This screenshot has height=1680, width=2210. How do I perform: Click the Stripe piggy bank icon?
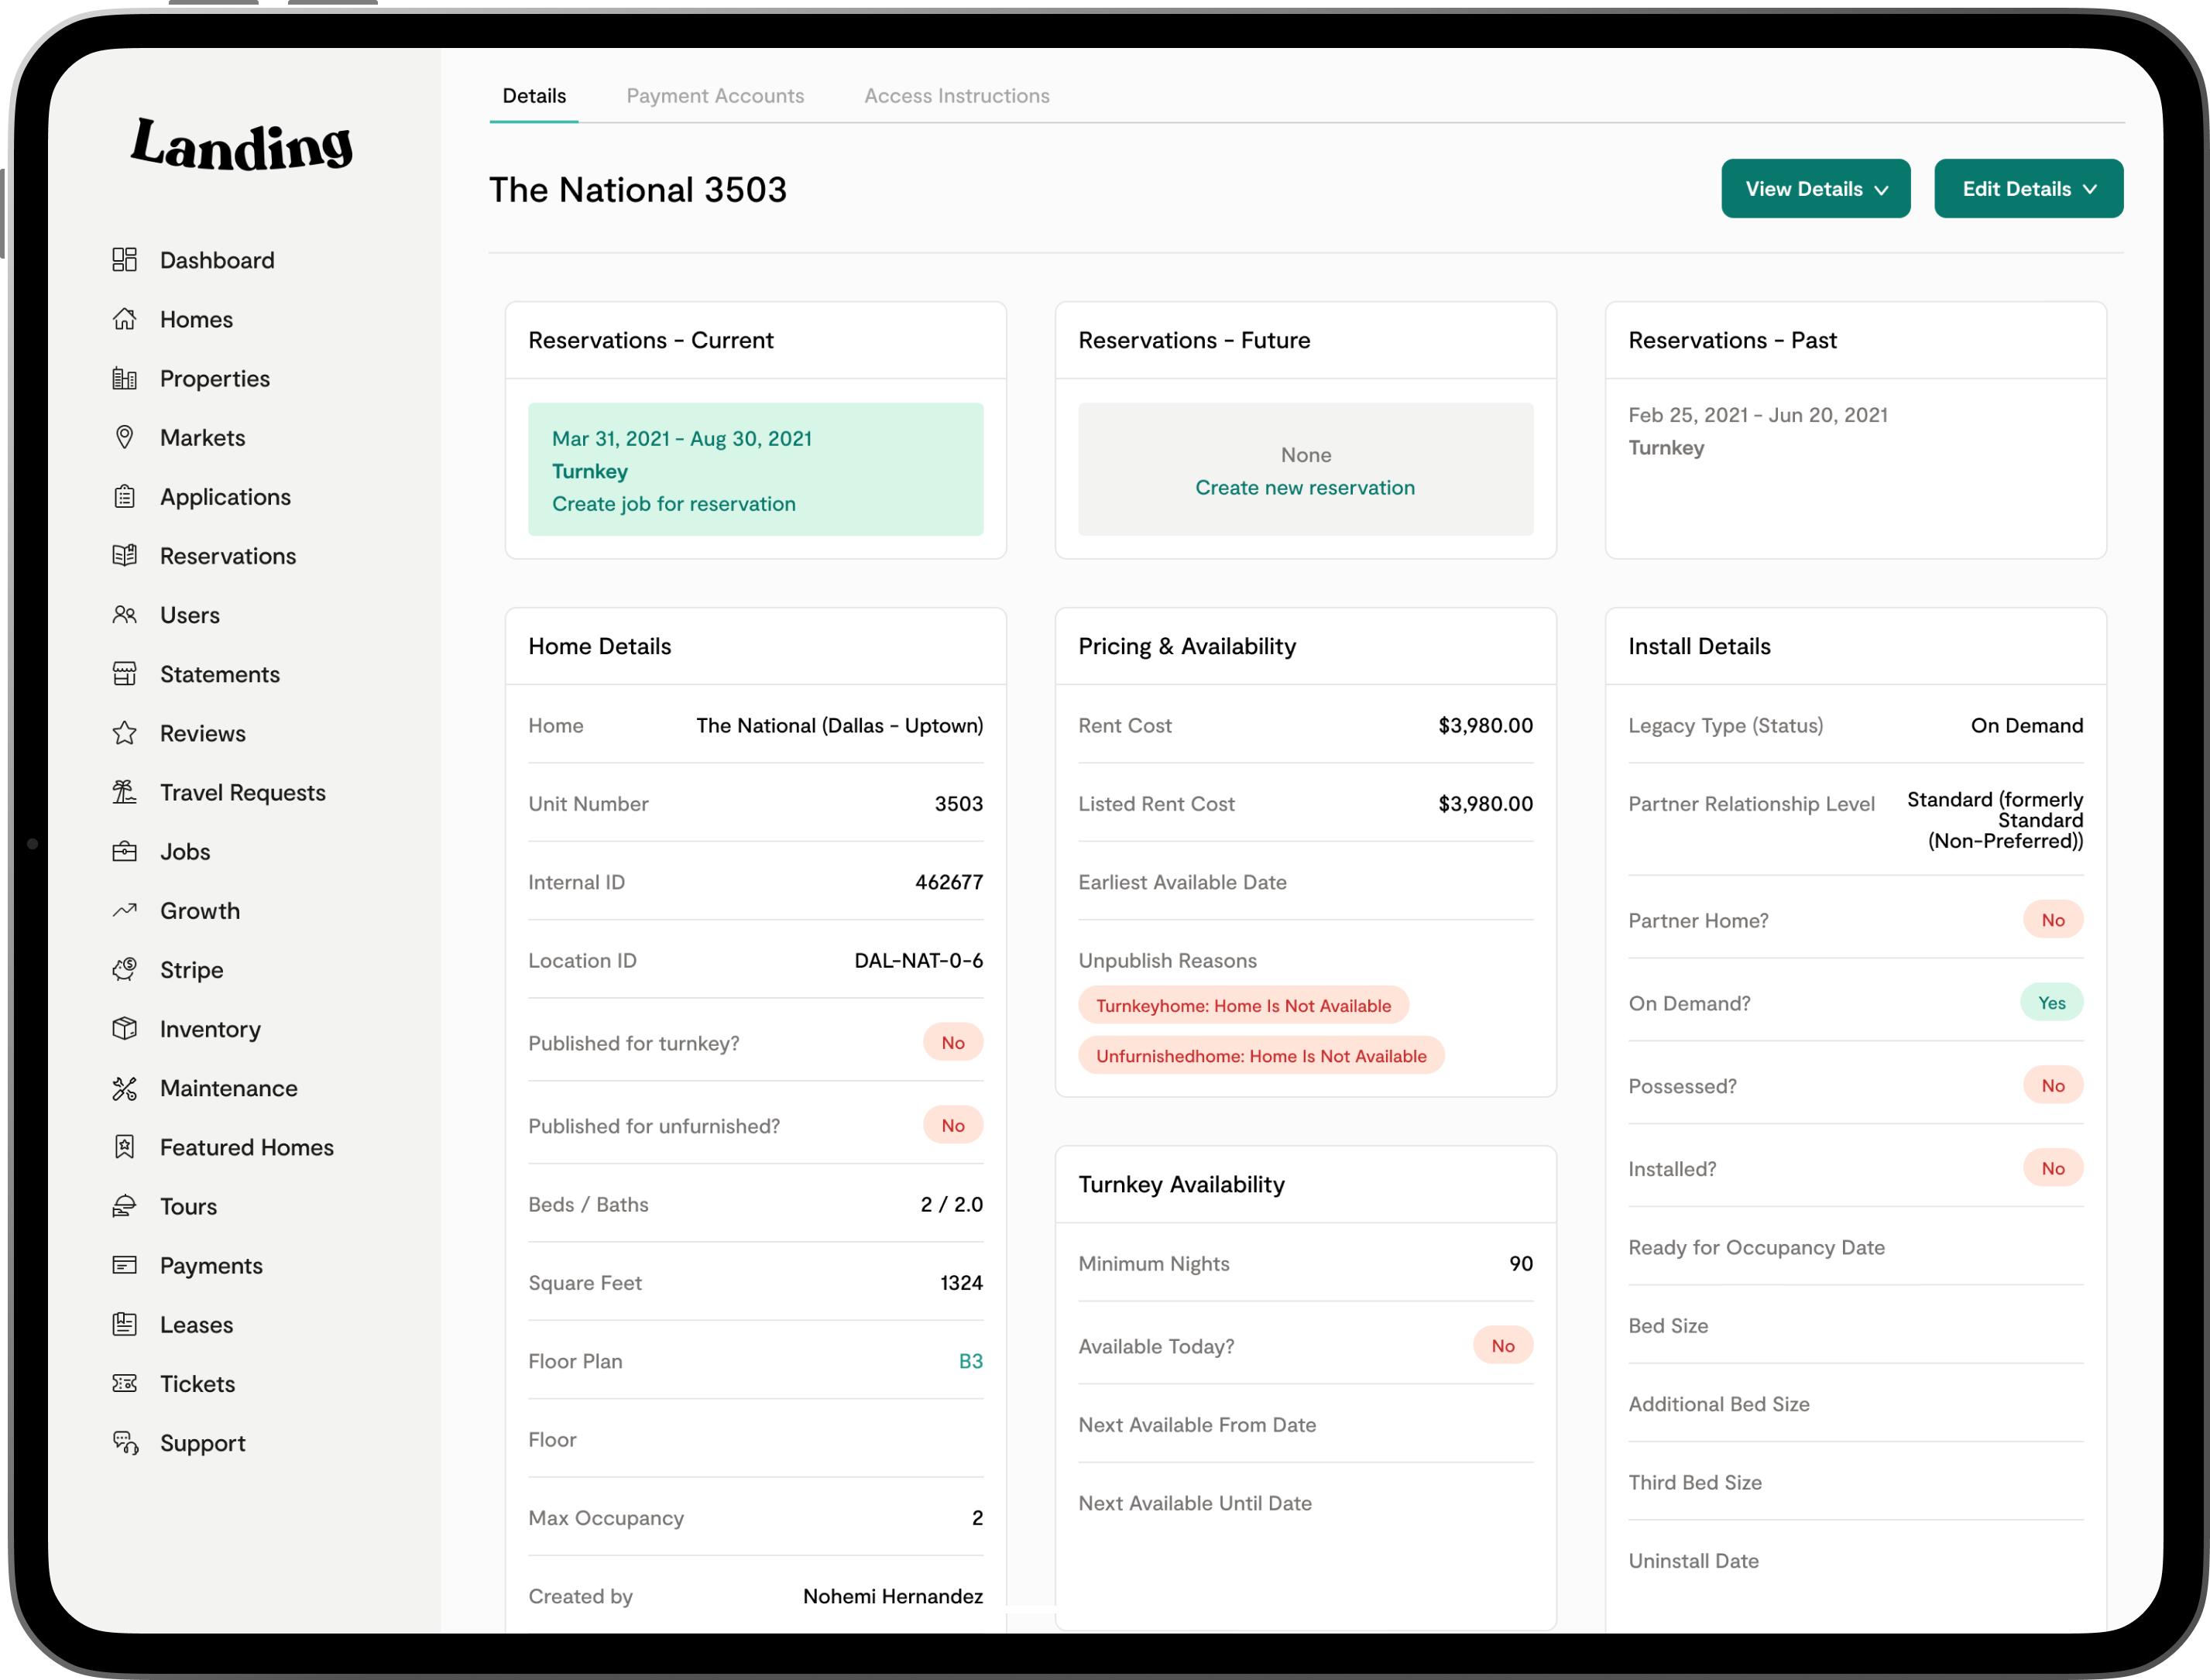point(124,969)
